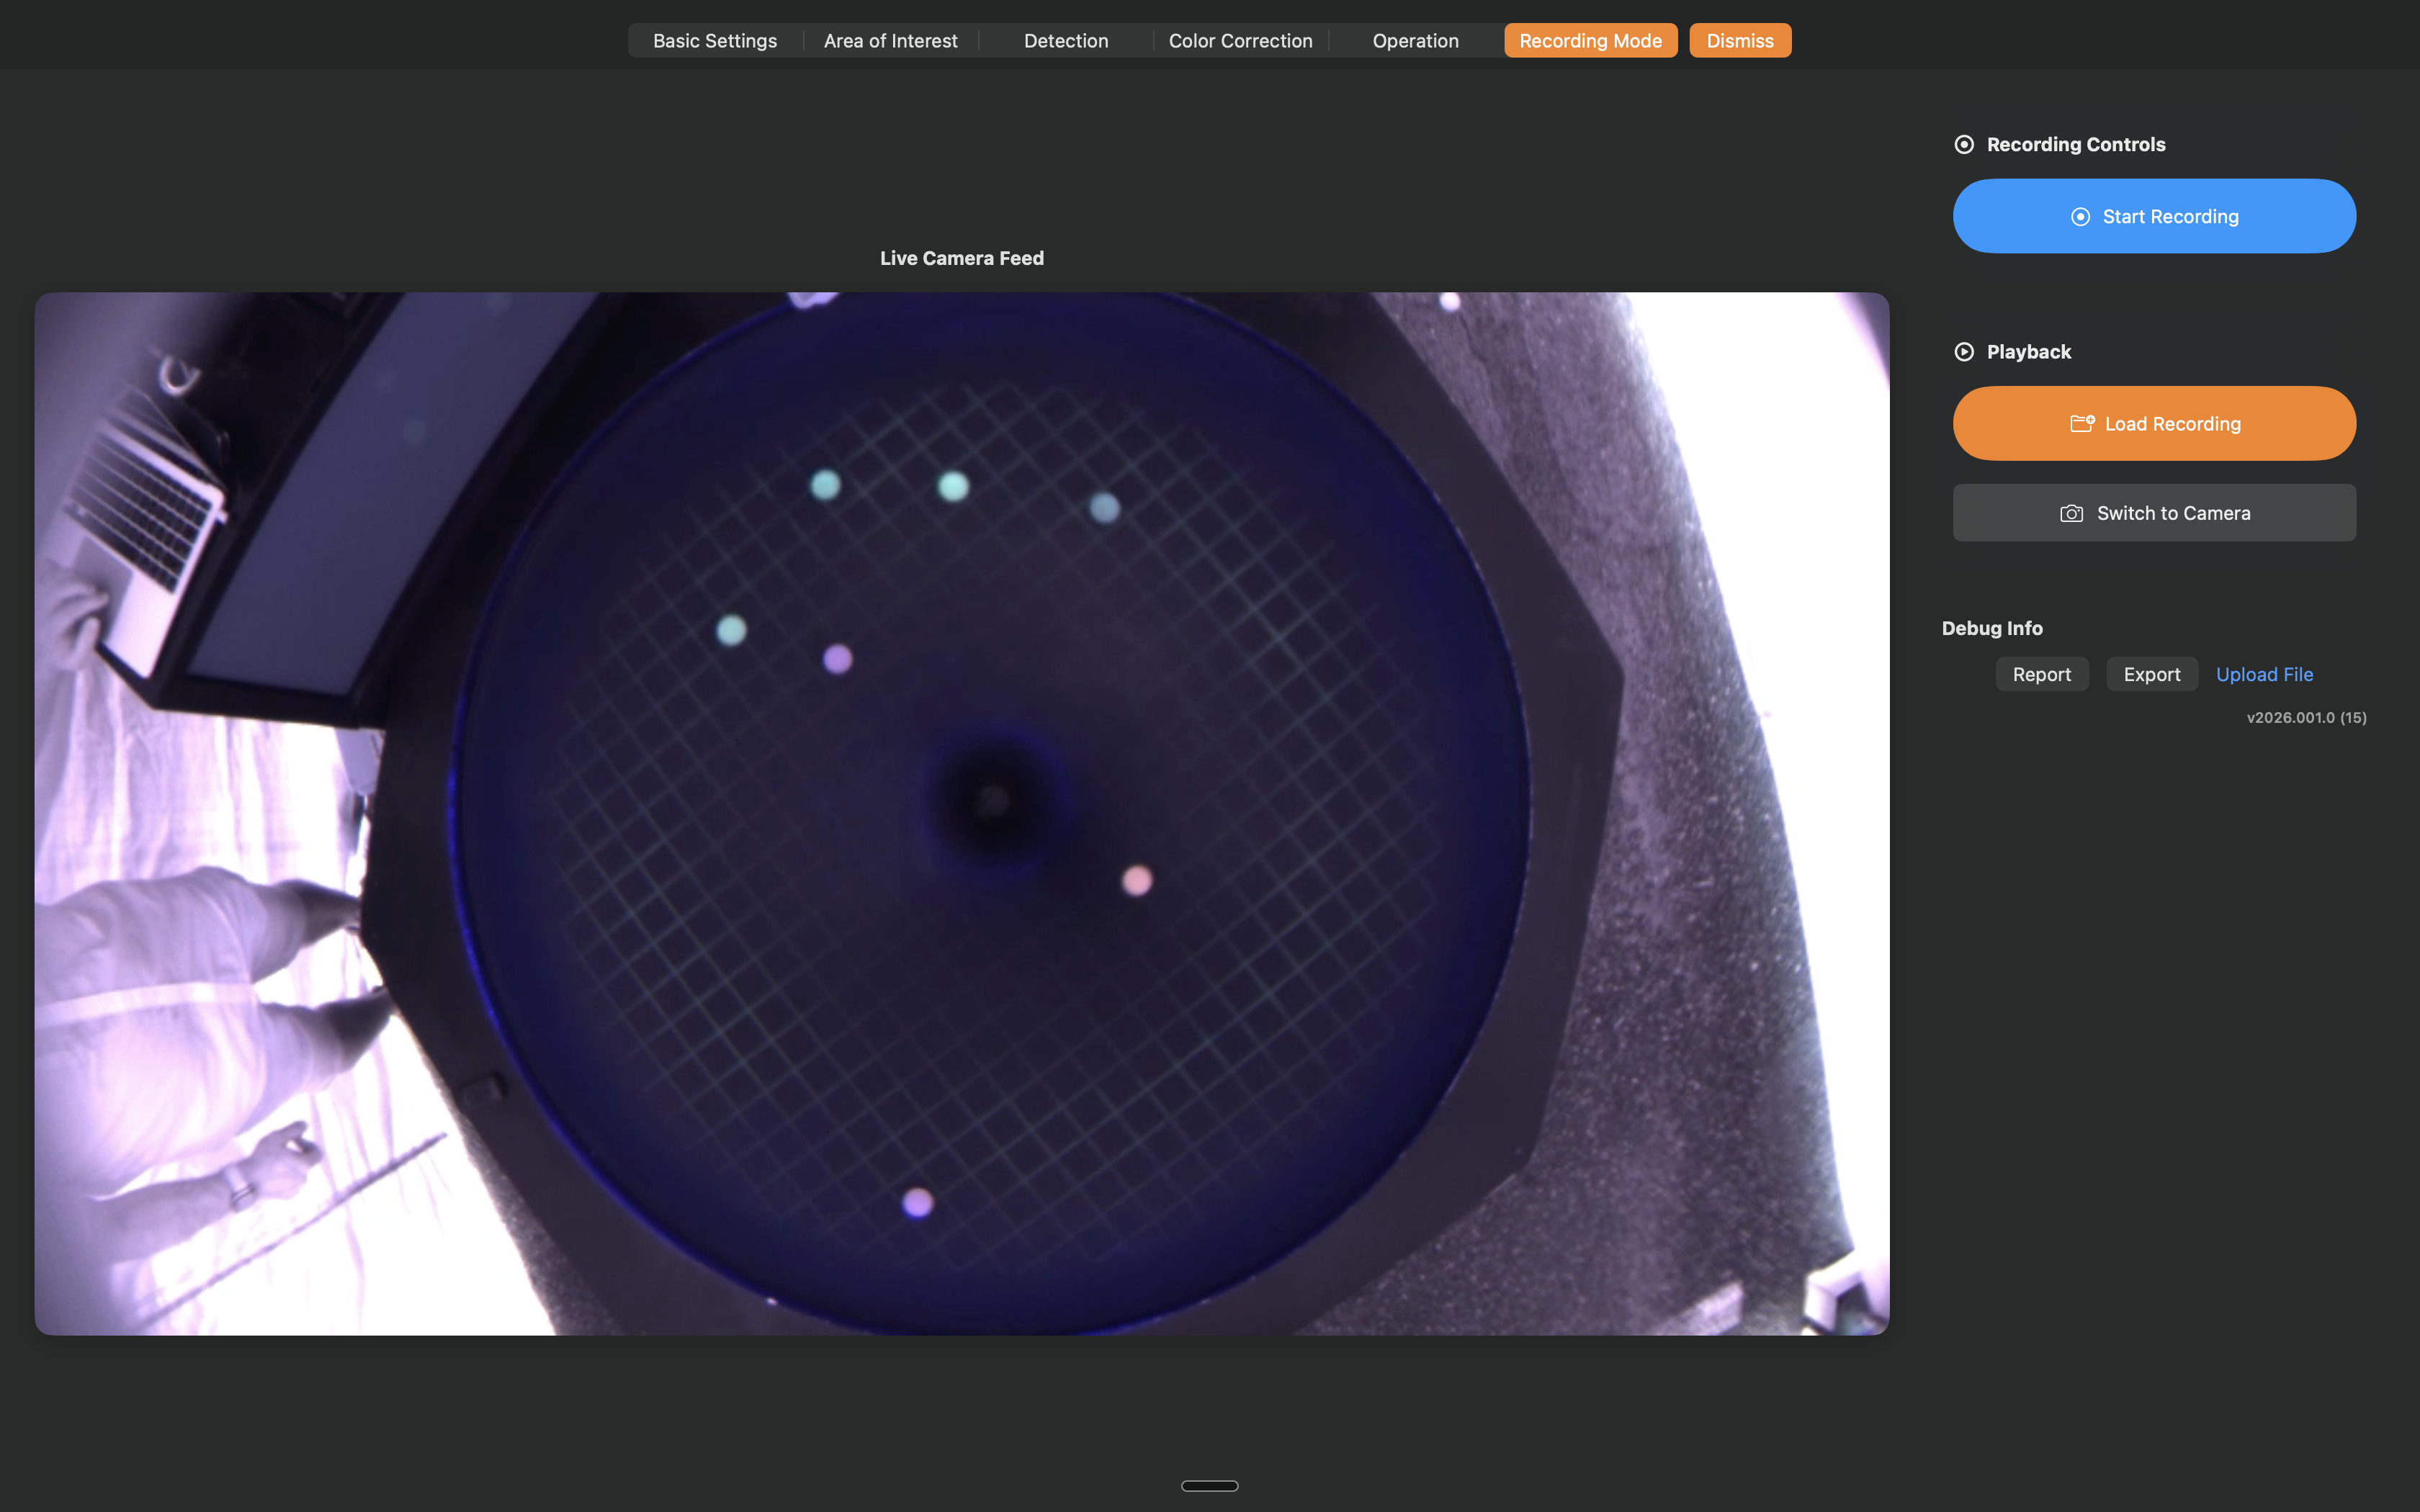
Task: Select the Recording Mode tab
Action: (1590, 41)
